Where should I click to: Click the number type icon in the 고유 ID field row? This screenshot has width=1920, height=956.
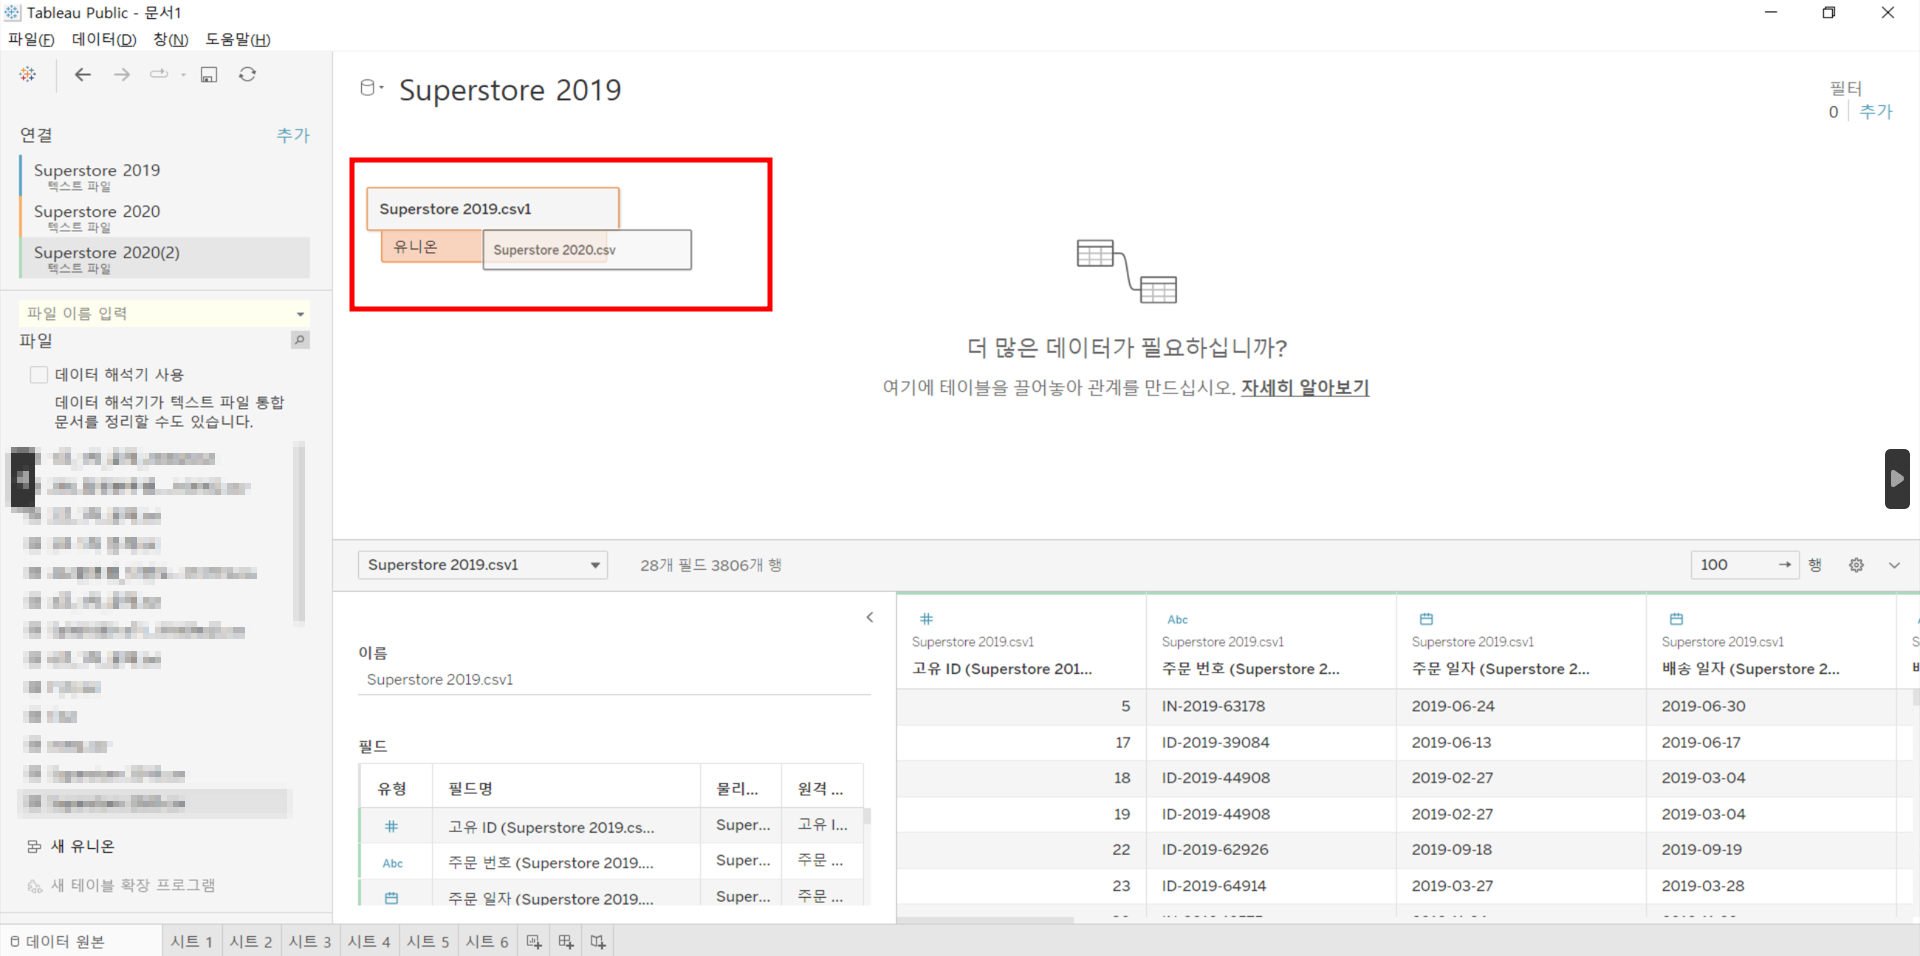[391, 827]
